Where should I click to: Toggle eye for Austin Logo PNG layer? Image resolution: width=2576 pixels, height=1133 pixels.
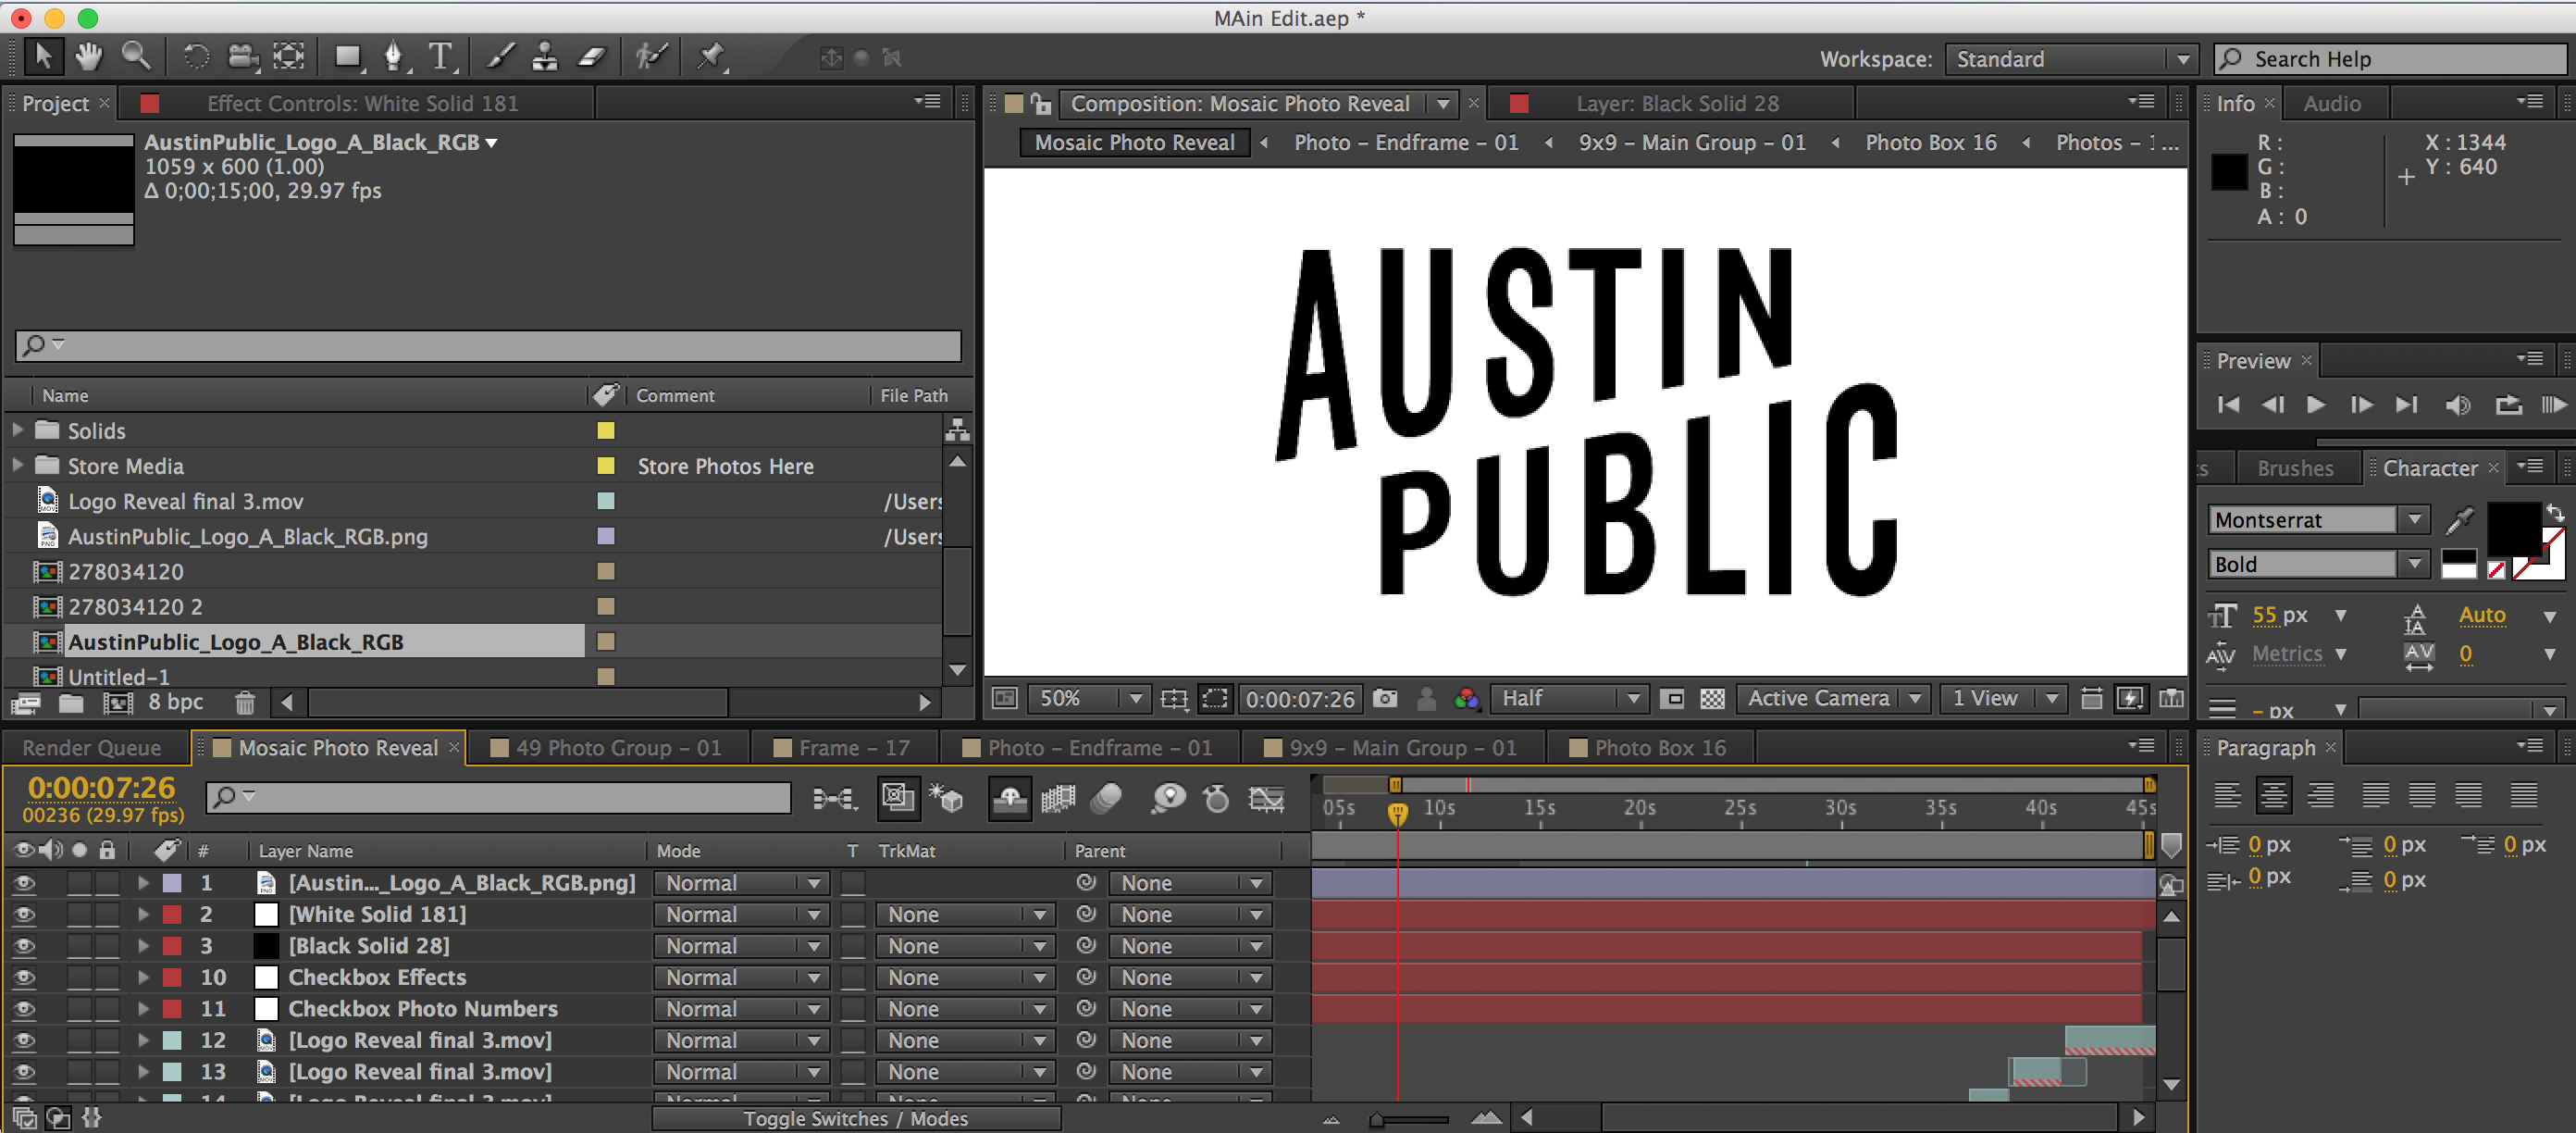coord(23,883)
